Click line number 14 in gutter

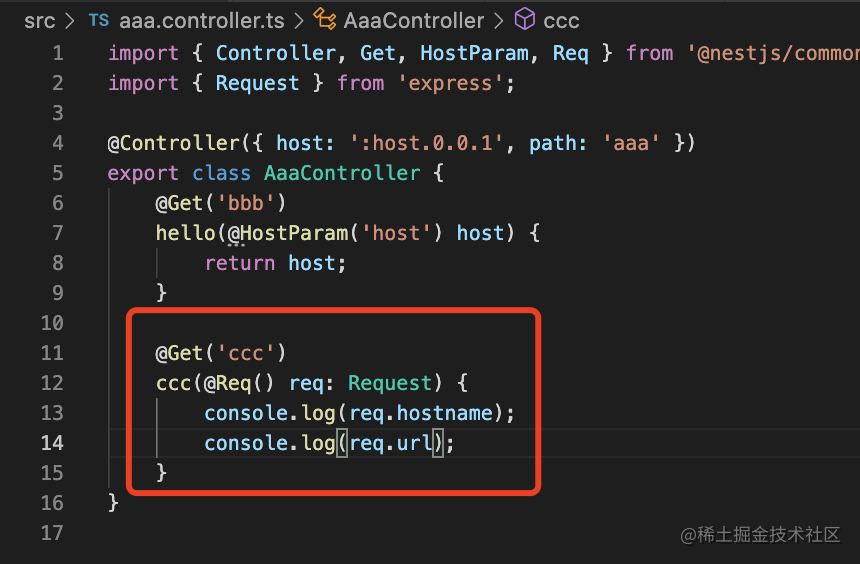coord(52,443)
